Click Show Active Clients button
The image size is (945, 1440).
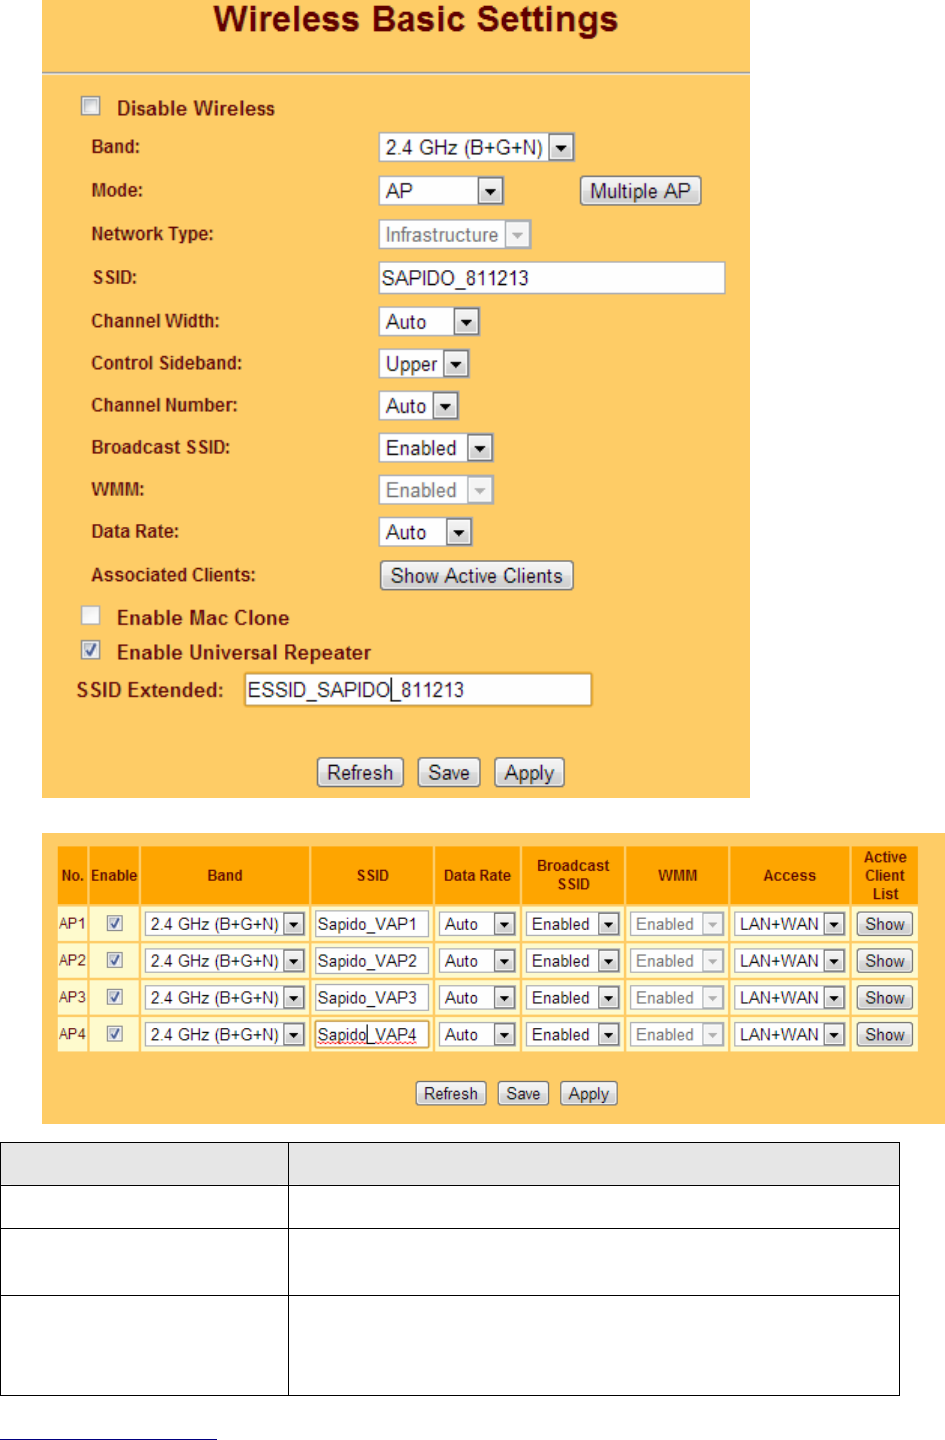pyautogui.click(x=476, y=576)
